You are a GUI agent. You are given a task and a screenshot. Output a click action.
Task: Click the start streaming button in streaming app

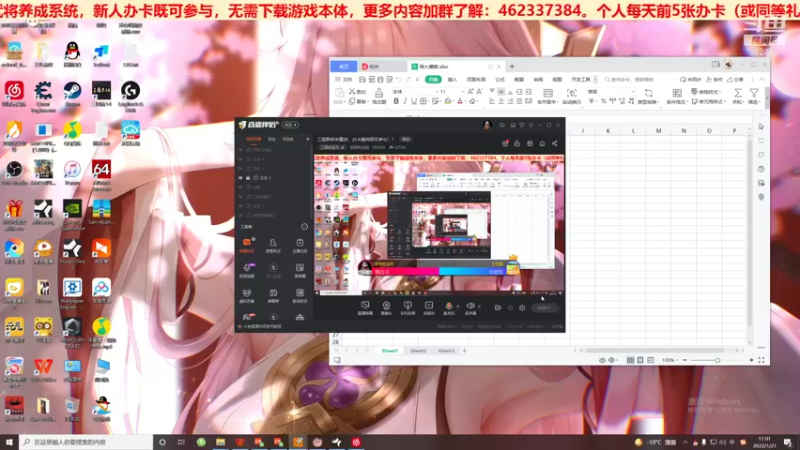point(544,308)
